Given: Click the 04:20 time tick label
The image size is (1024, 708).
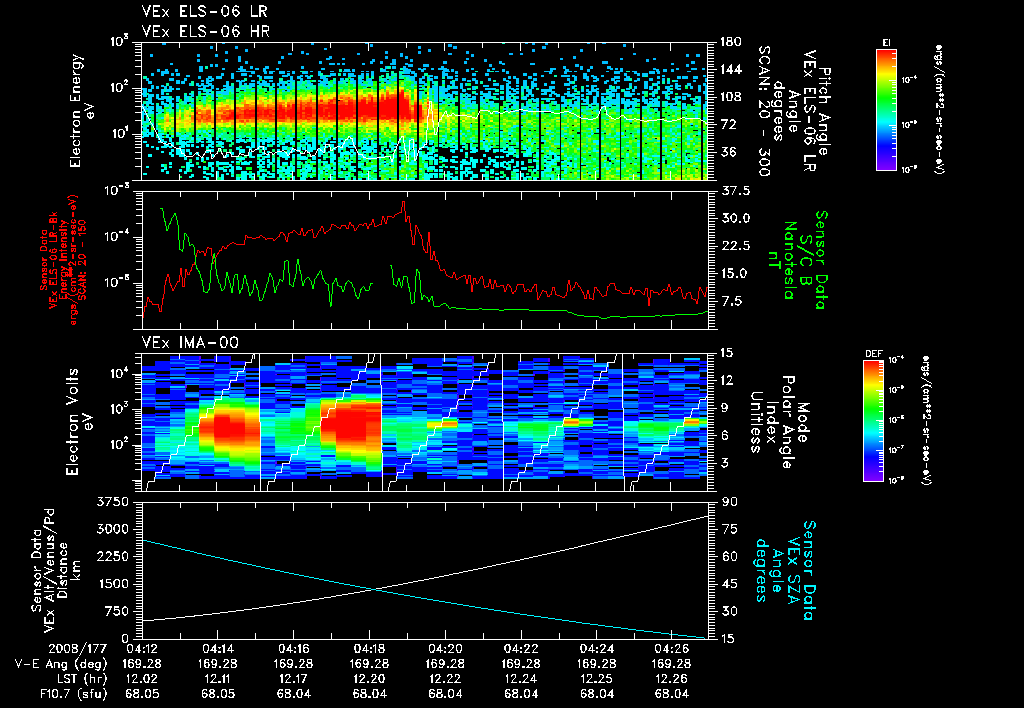Looking at the screenshot, I should (x=445, y=650).
